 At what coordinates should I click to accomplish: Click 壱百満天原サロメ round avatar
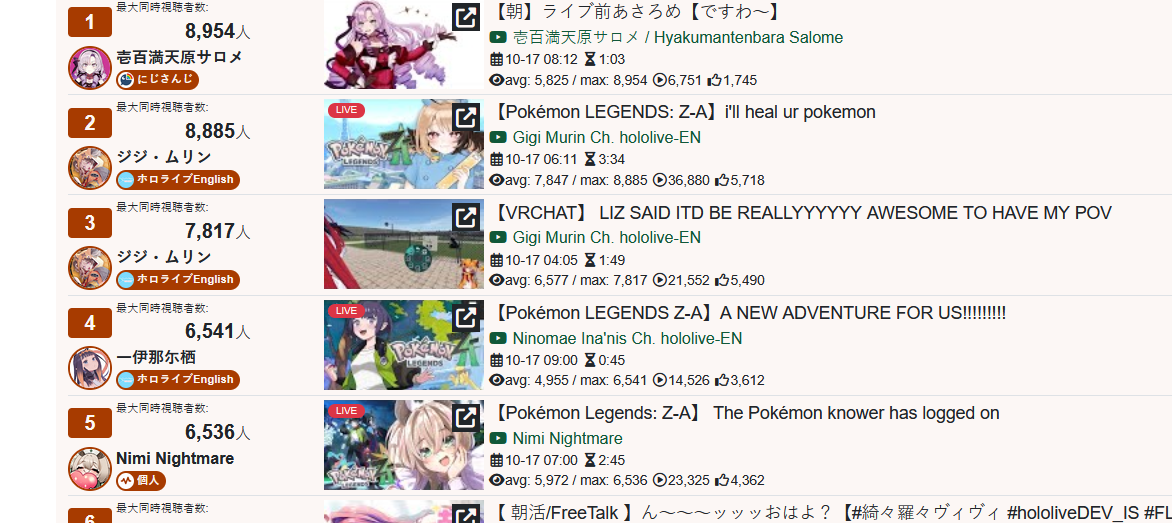click(90, 67)
